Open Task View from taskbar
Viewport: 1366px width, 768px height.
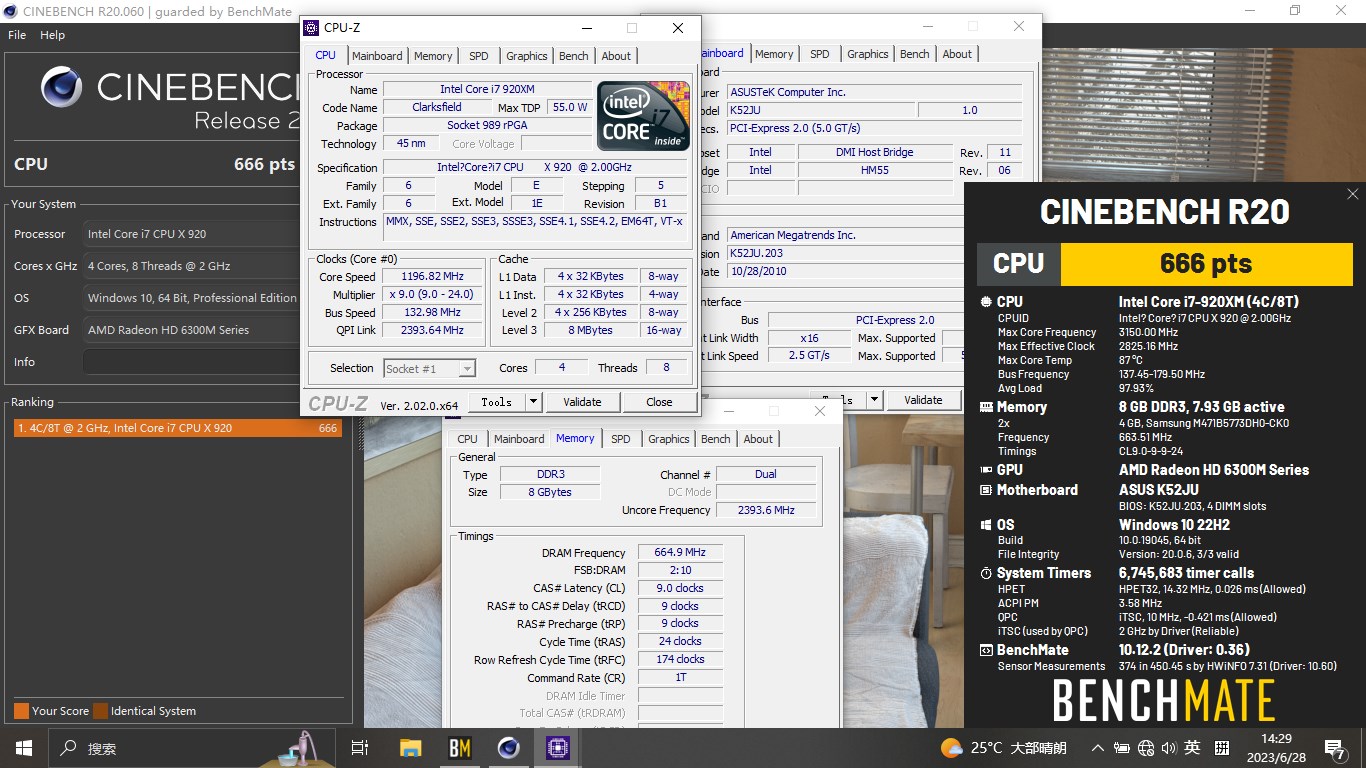pyautogui.click(x=360, y=748)
